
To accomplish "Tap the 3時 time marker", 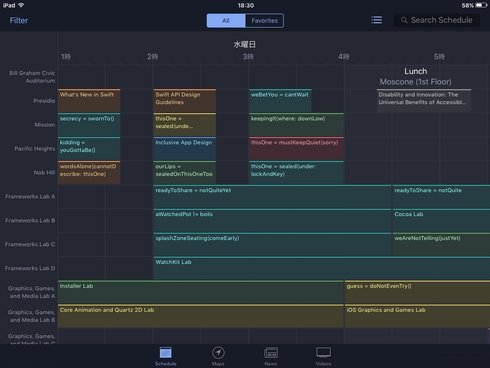I will pos(248,57).
